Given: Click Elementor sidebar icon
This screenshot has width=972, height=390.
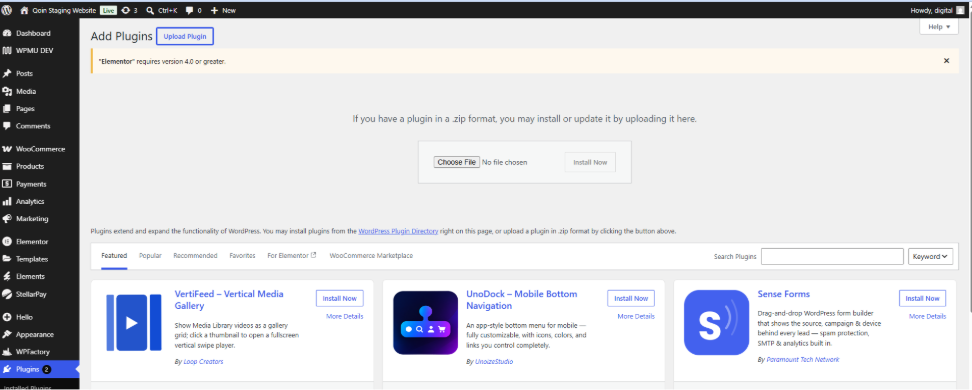Looking at the screenshot, I should click(7, 242).
